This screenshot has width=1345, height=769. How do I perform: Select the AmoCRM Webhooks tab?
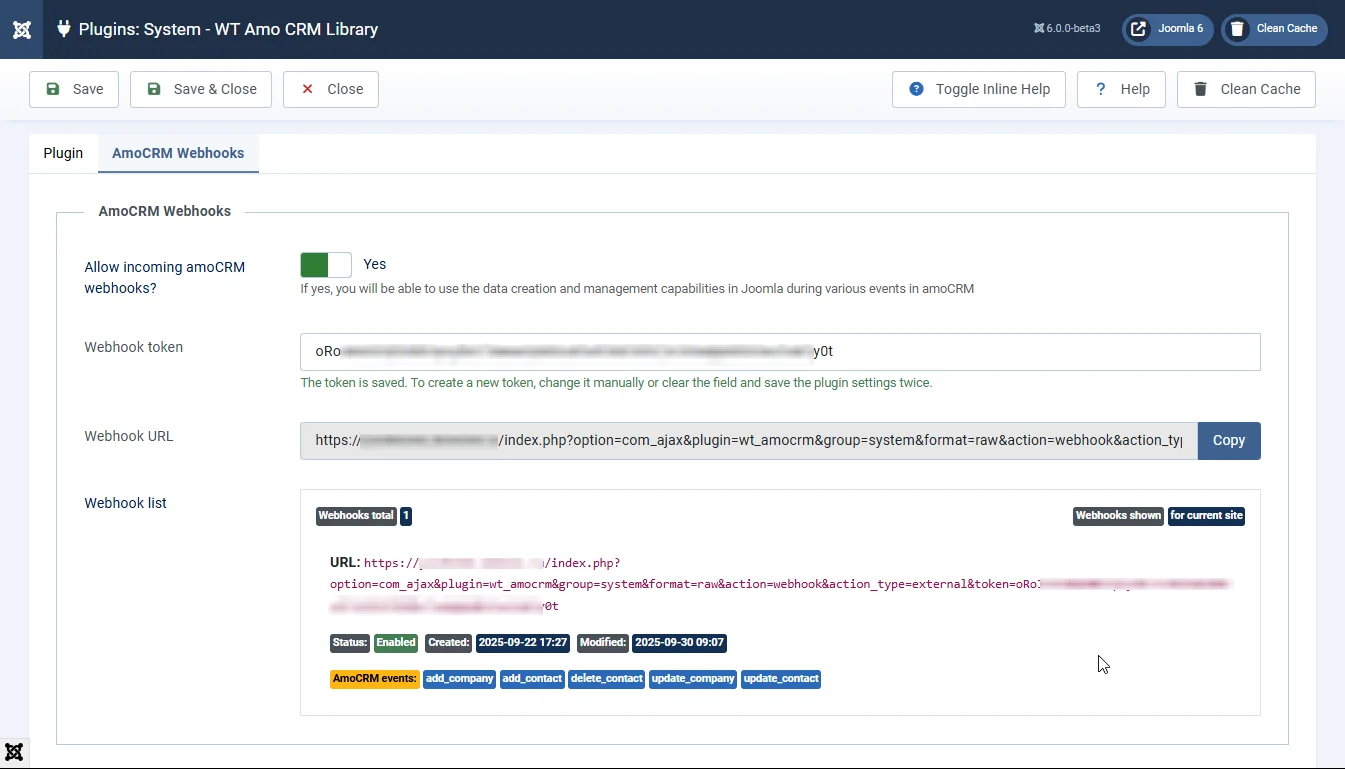[x=178, y=153]
